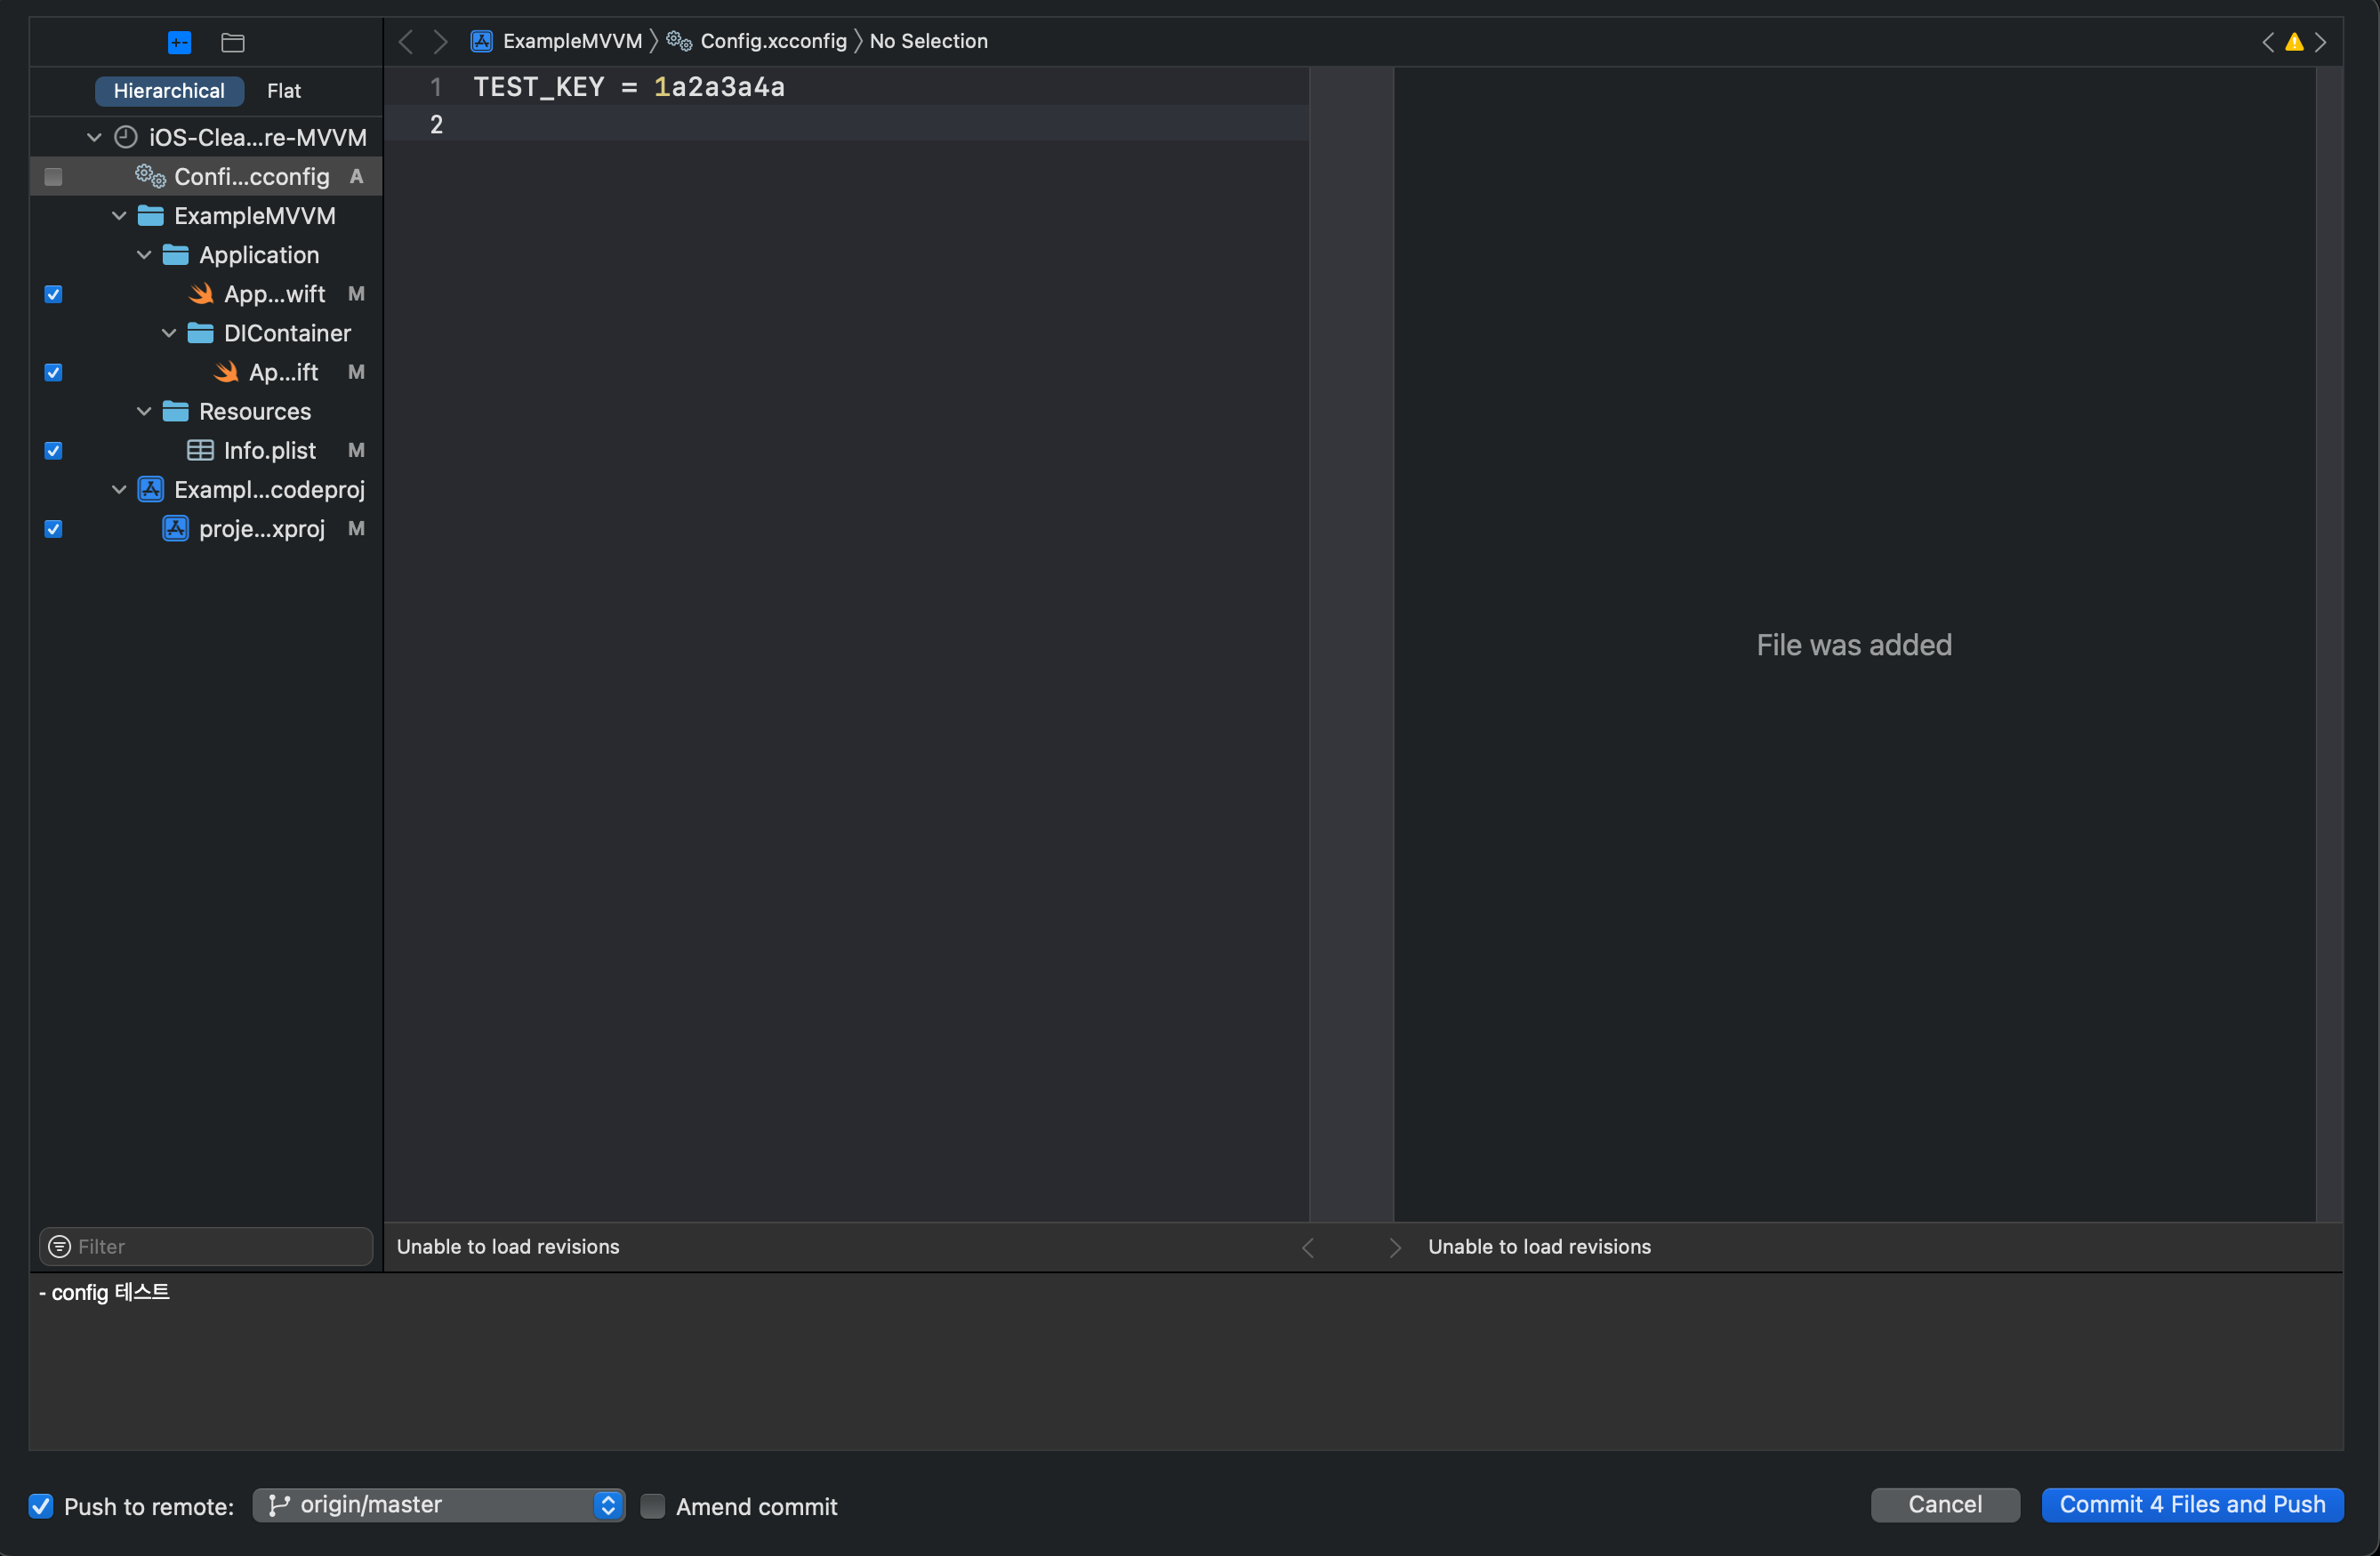
Task: Click the Filter options icon in filter field
Action: 60,1246
